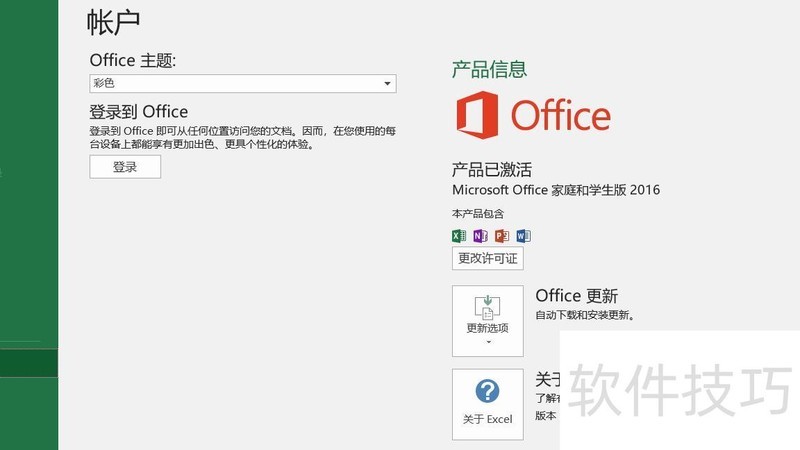800x450 pixels.
Task: Click the 关于 Excel button
Action: (x=488, y=404)
